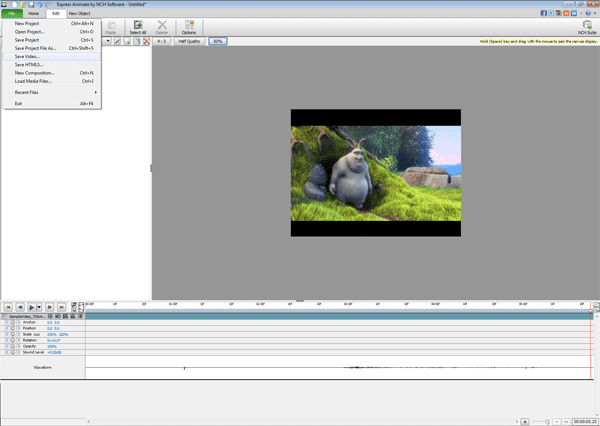Click the orange share icon beside LinkedIn
The height and width of the screenshot is (426, 600).
pos(566,13)
